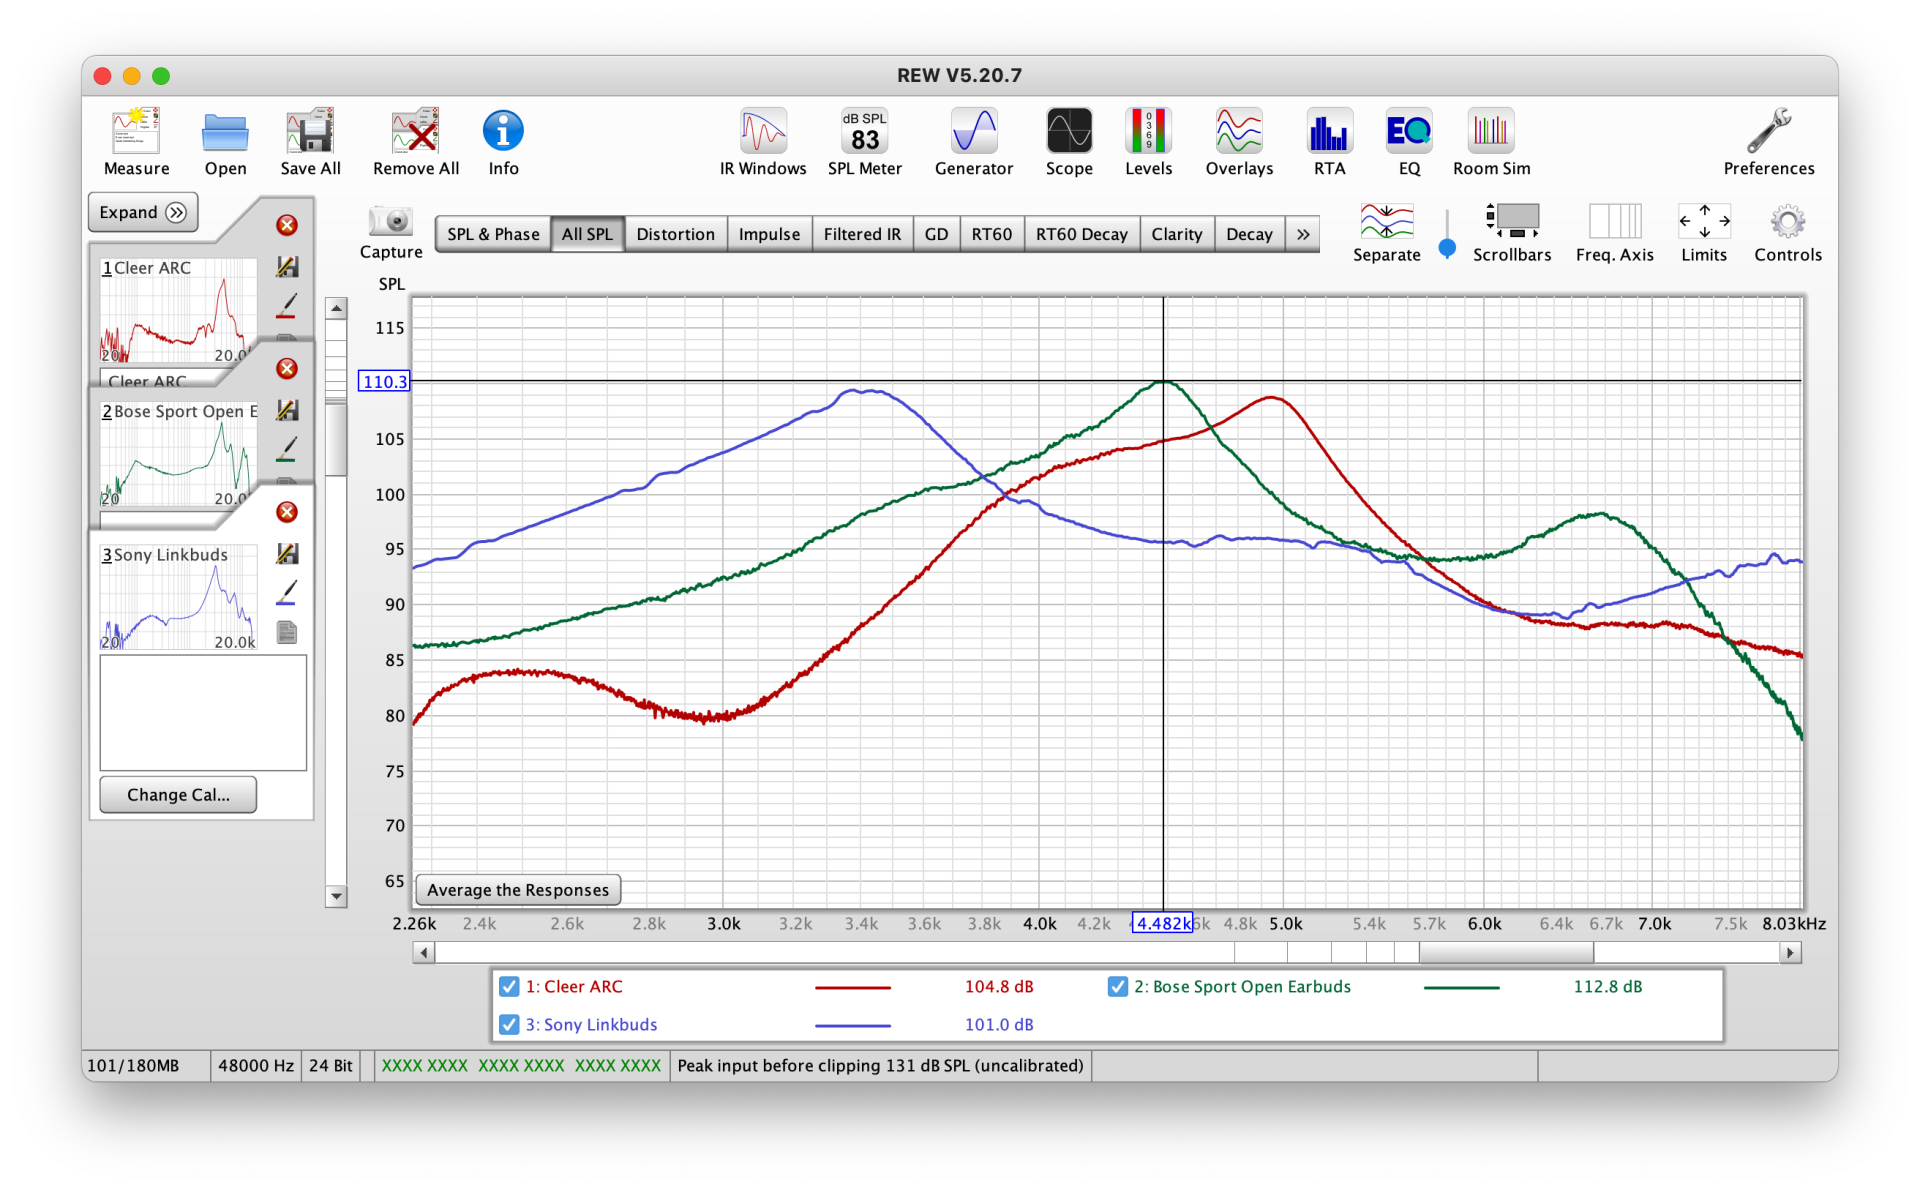Click horizontal scrollbar left arrow

[x=424, y=953]
